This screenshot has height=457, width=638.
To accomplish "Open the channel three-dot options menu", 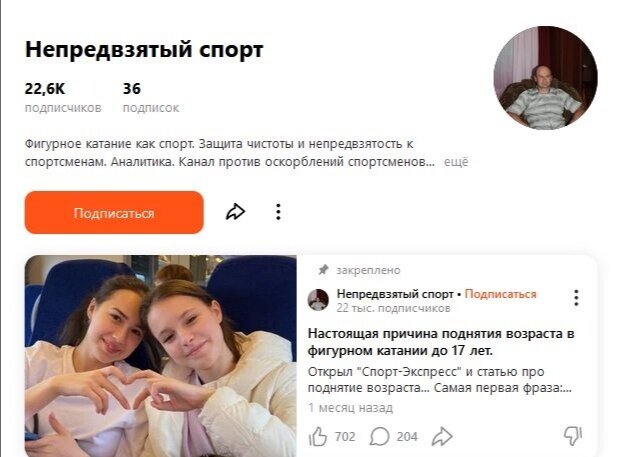I will coord(278,212).
